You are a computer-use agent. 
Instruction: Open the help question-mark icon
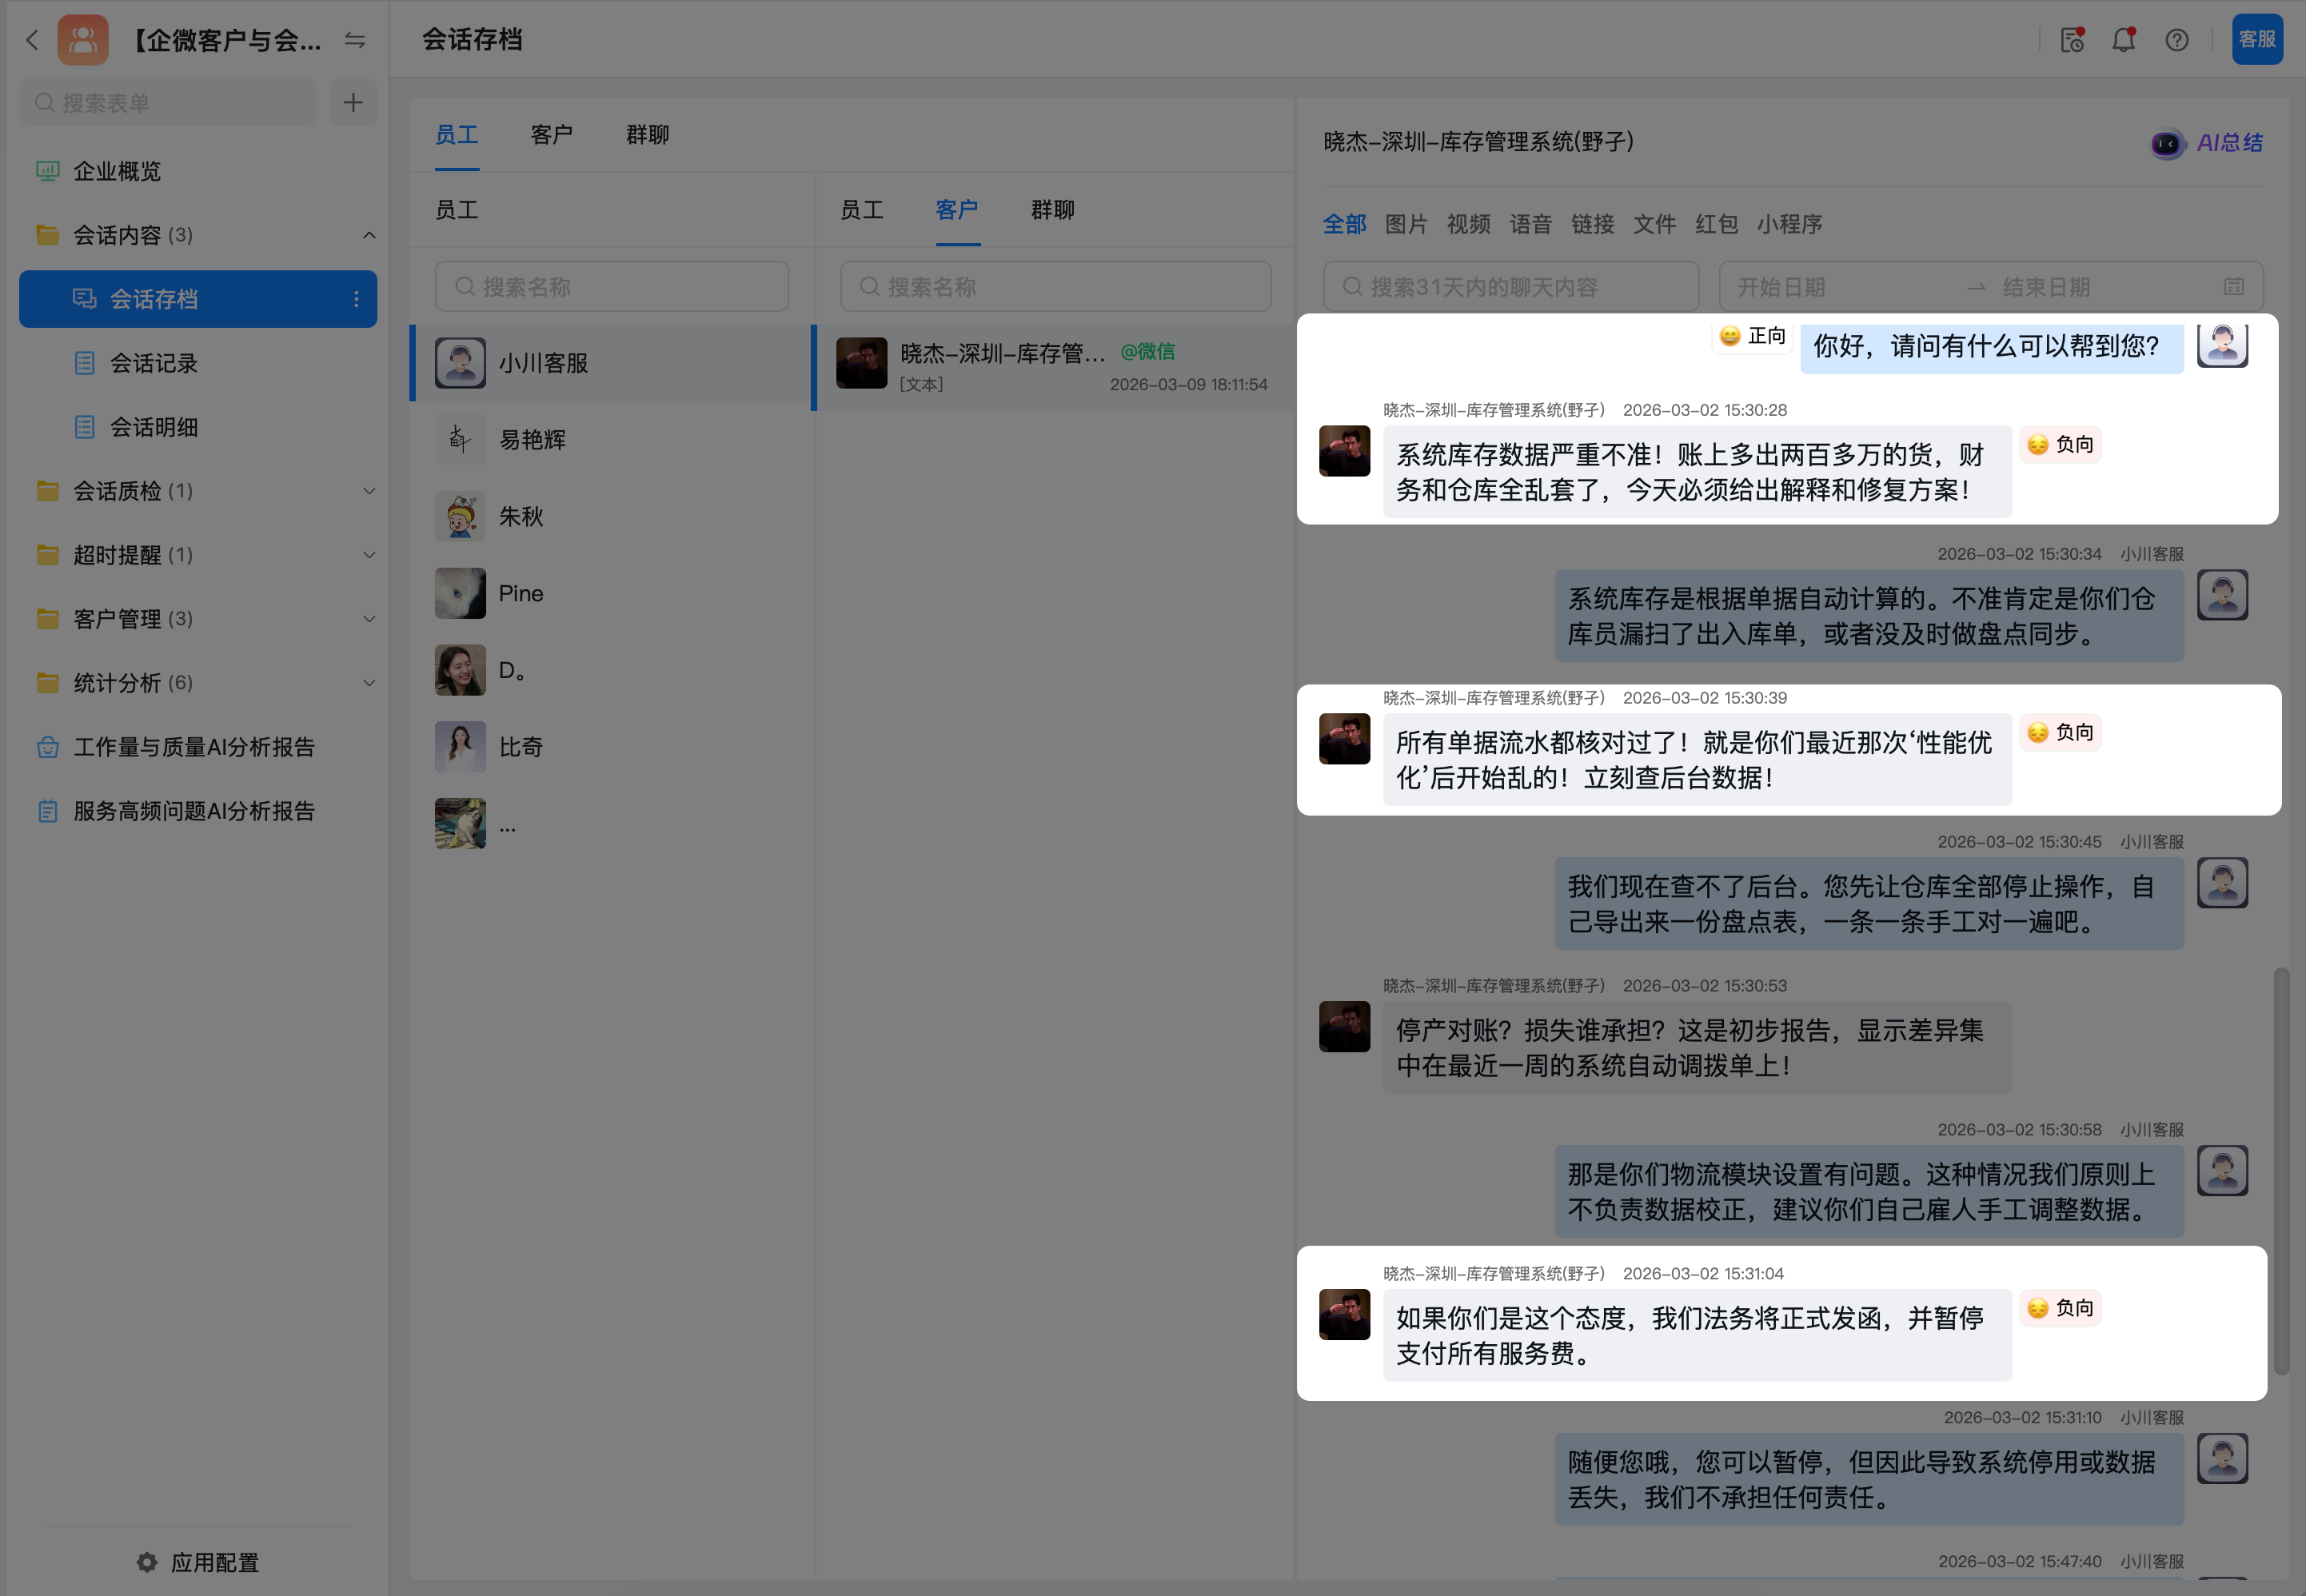2178,40
